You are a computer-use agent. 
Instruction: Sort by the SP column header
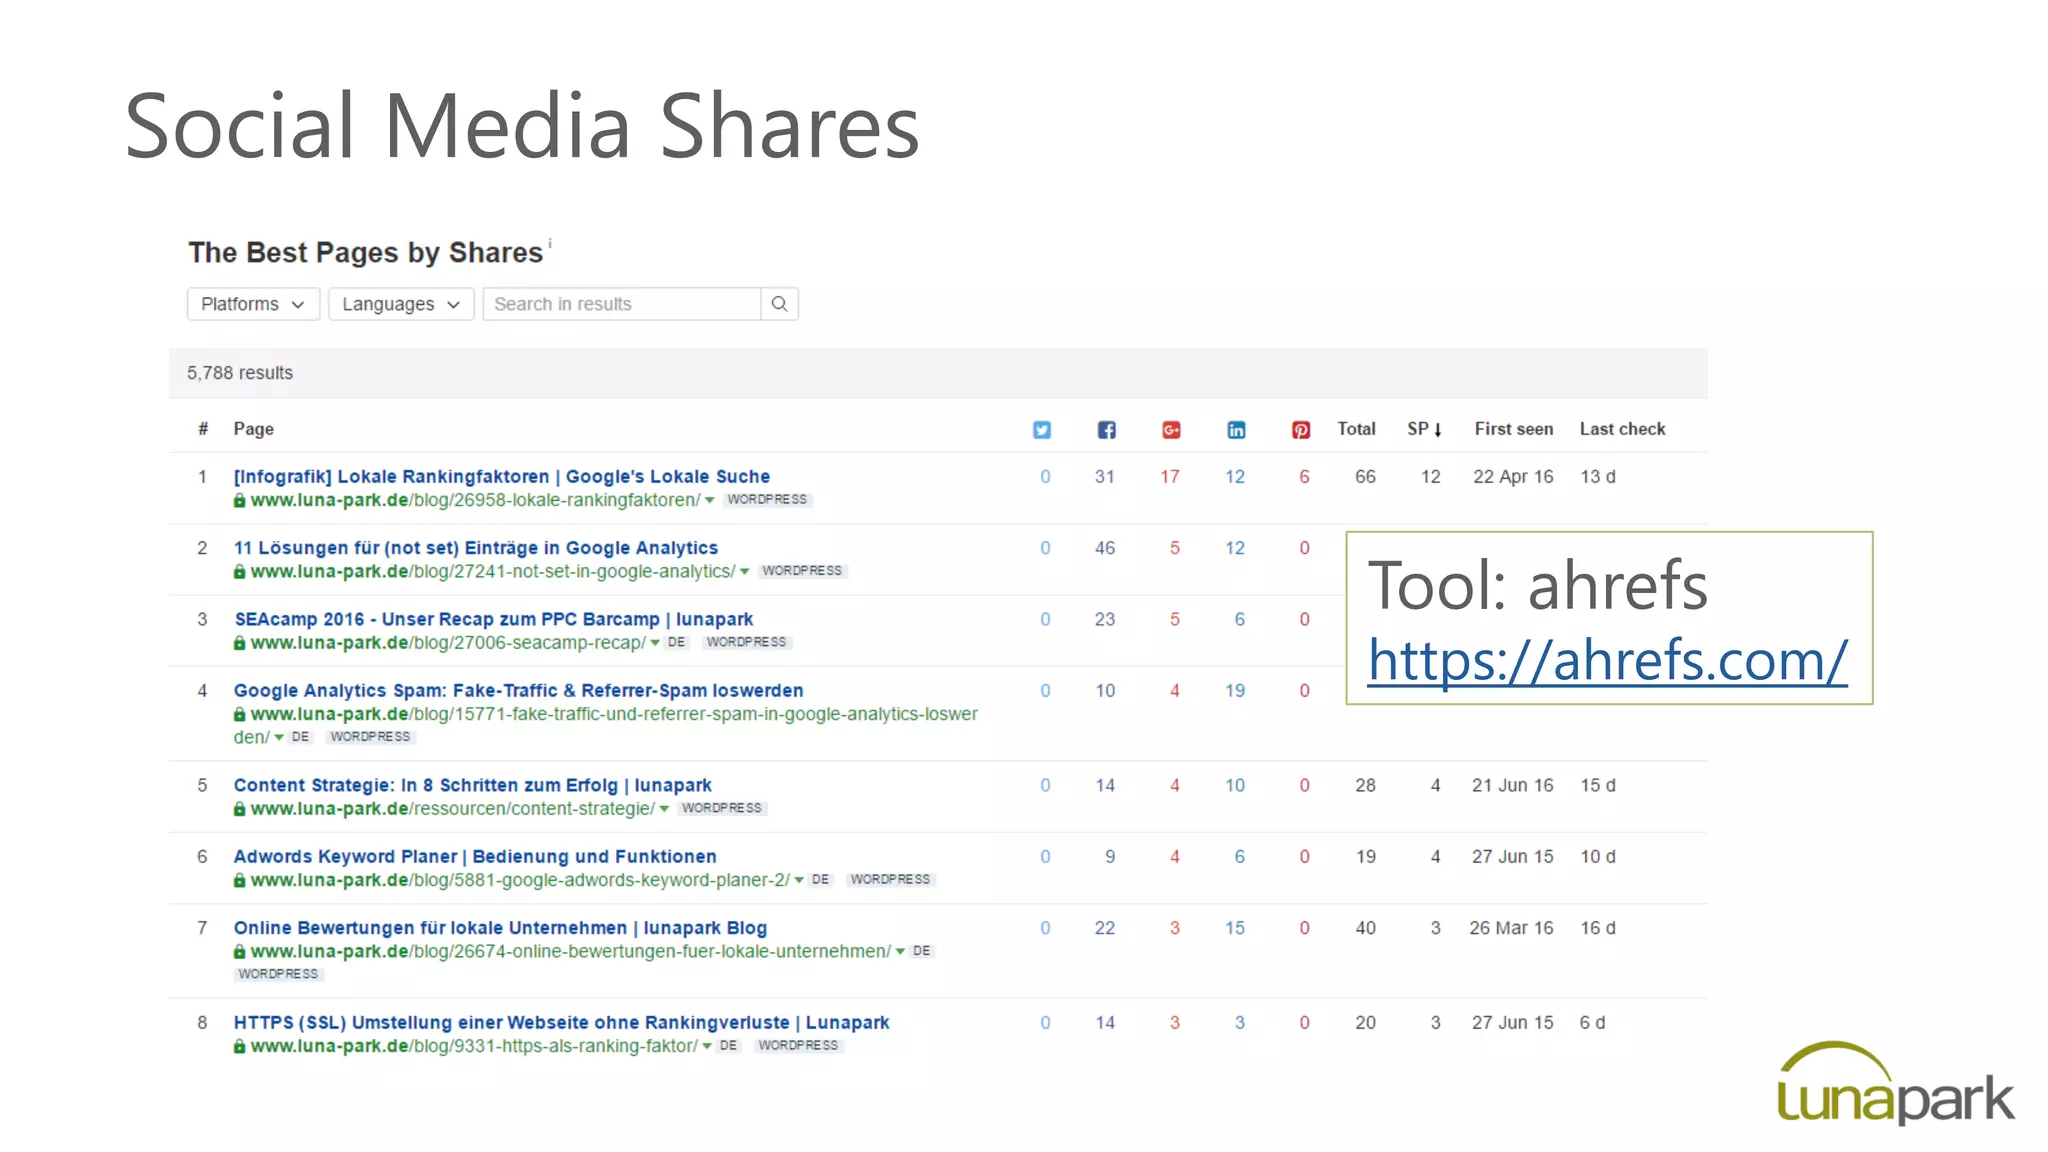[1424, 429]
